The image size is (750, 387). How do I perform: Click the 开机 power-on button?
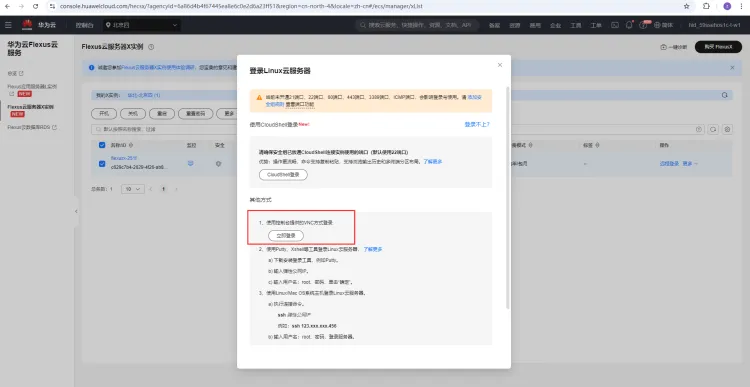104,114
